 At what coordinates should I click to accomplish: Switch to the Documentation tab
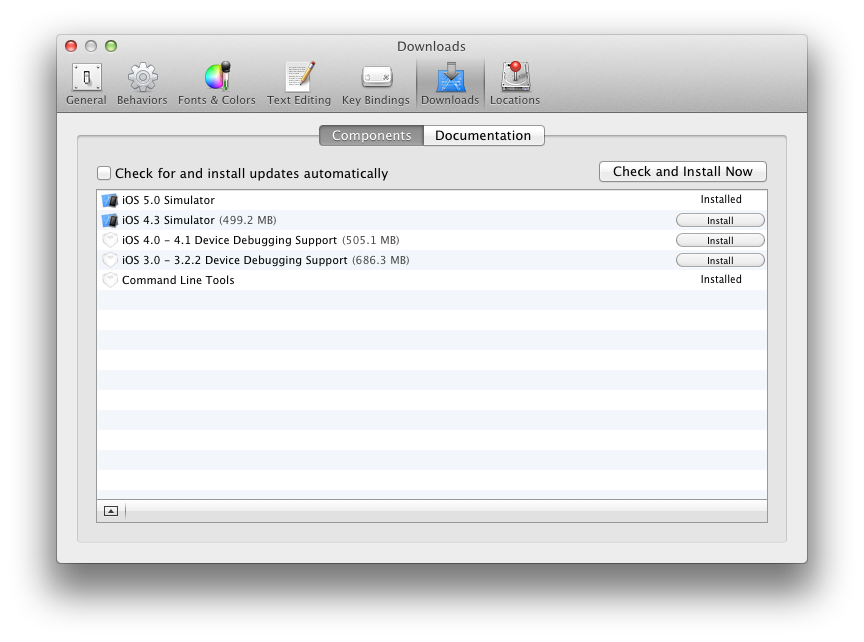coord(483,135)
